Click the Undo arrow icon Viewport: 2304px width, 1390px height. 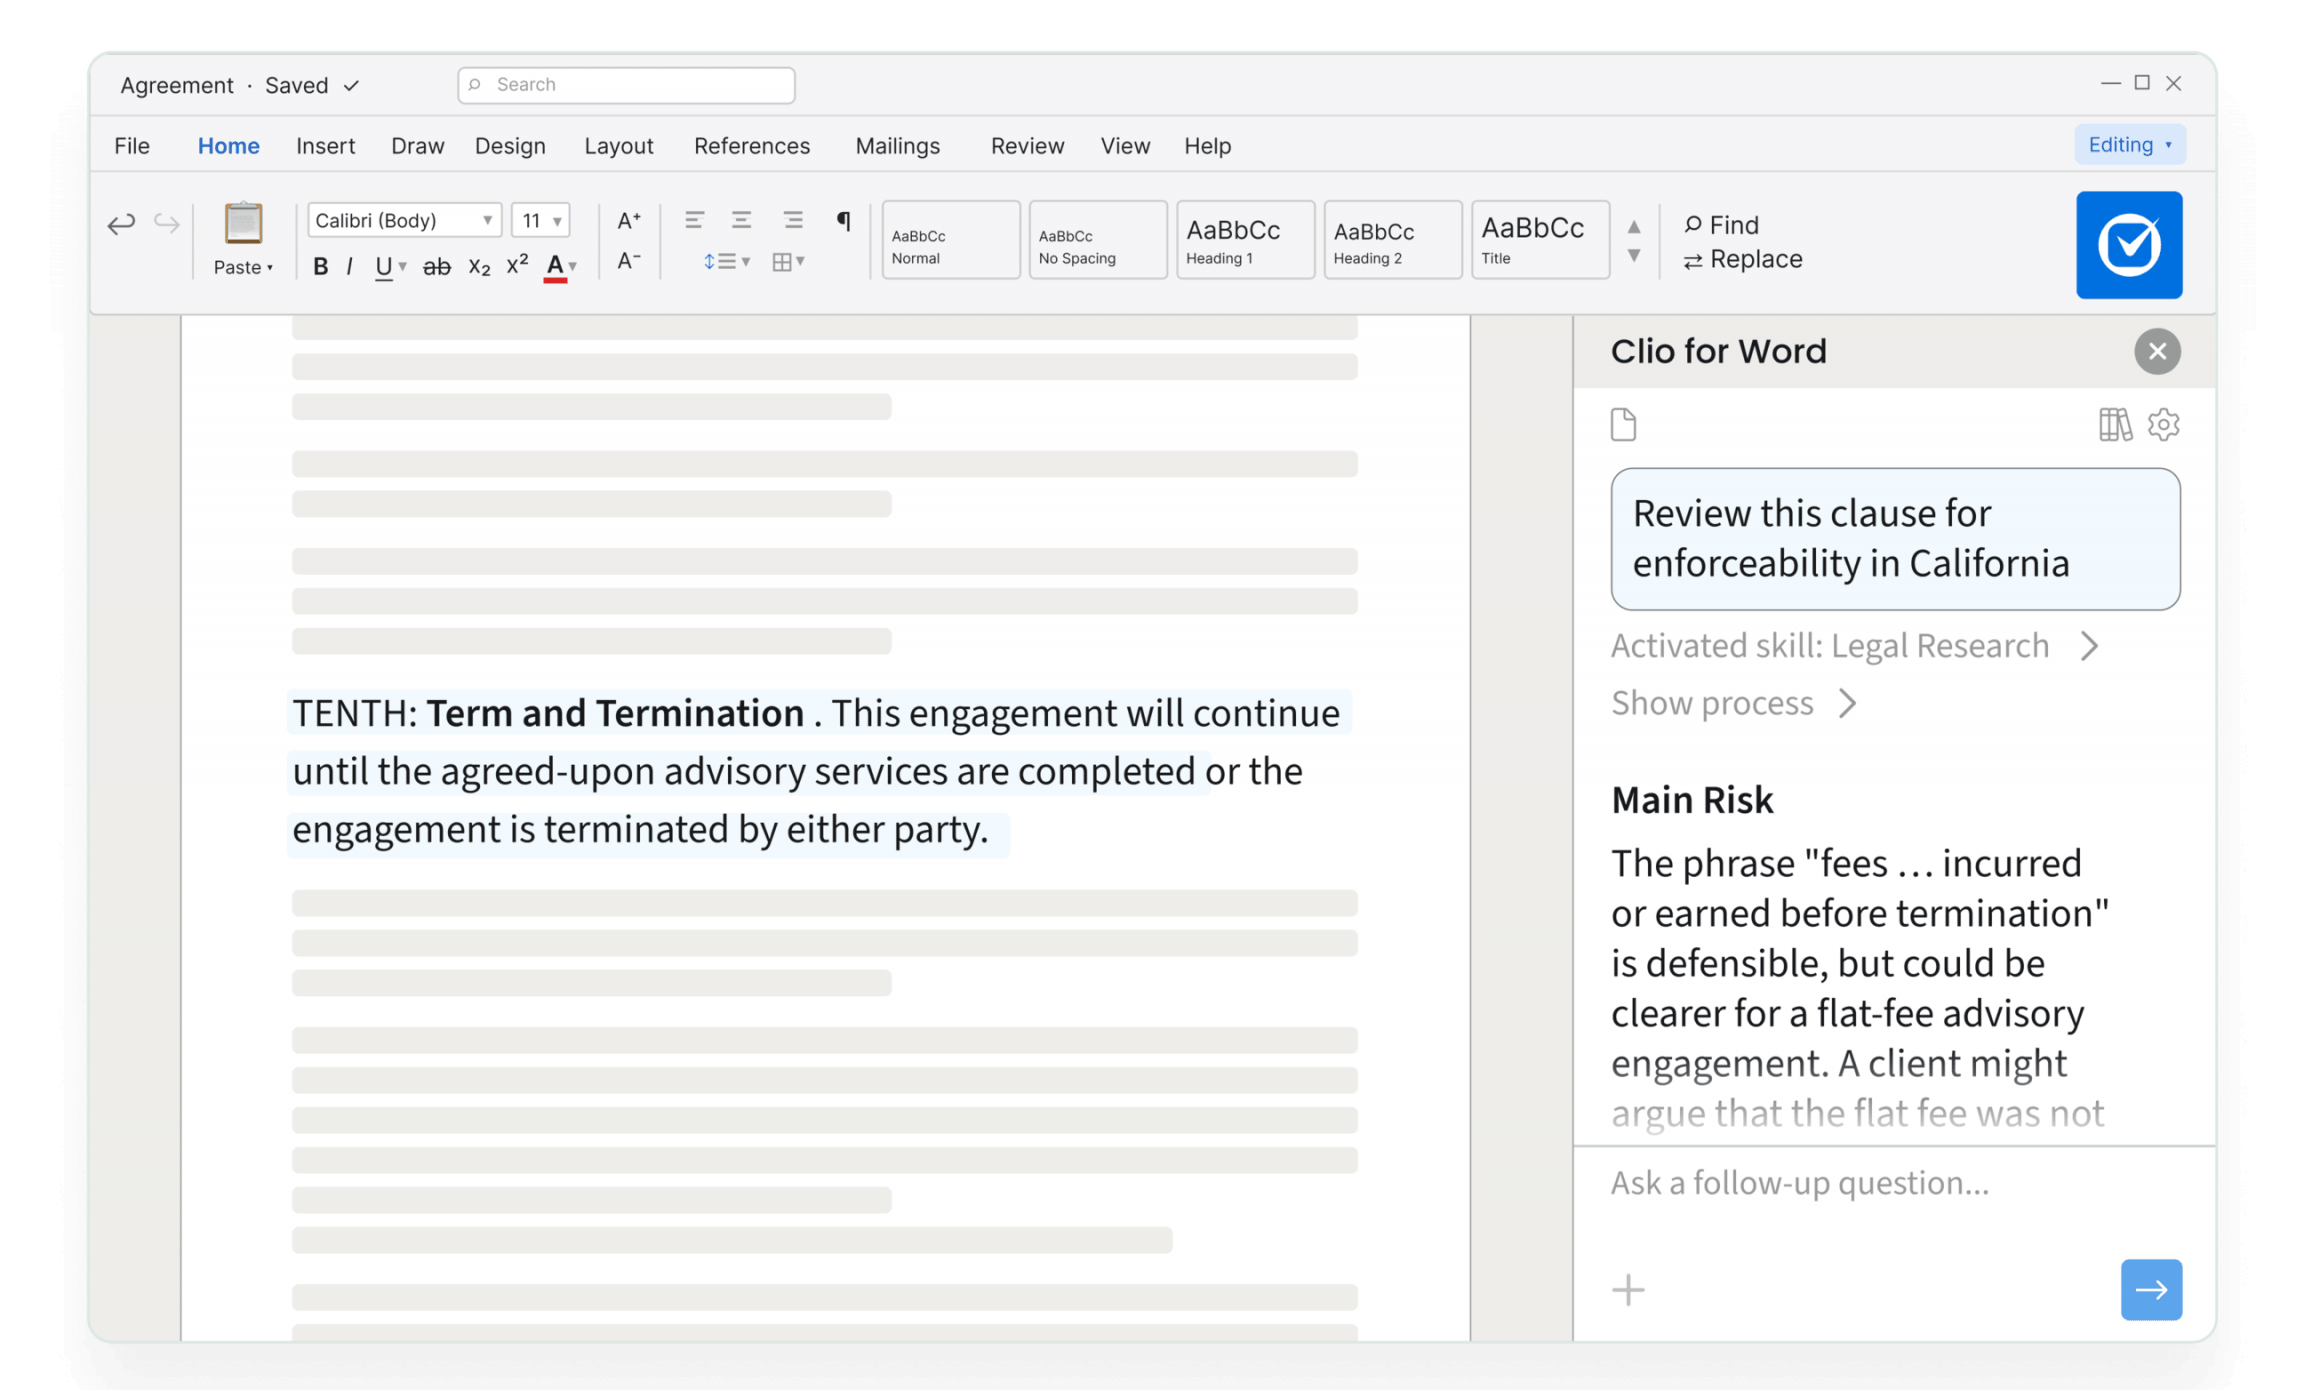click(x=121, y=223)
